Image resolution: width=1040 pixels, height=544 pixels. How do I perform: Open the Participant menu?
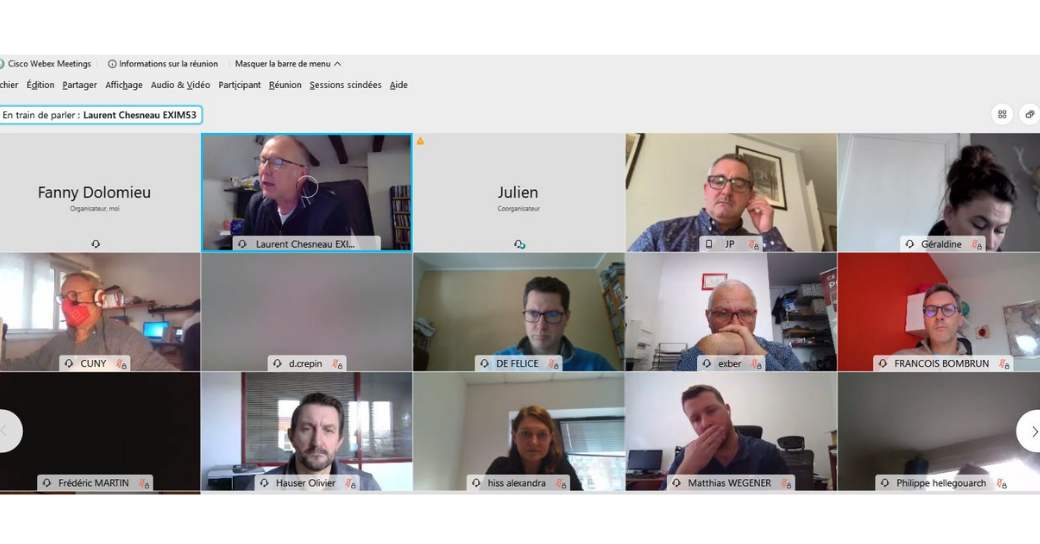(x=239, y=85)
